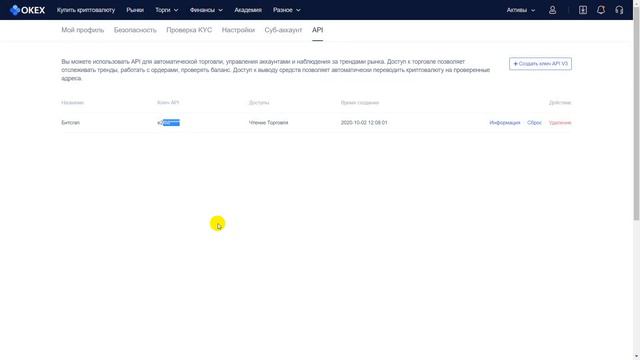
Task: Switch to the Безопасность tab
Action: coord(135,30)
